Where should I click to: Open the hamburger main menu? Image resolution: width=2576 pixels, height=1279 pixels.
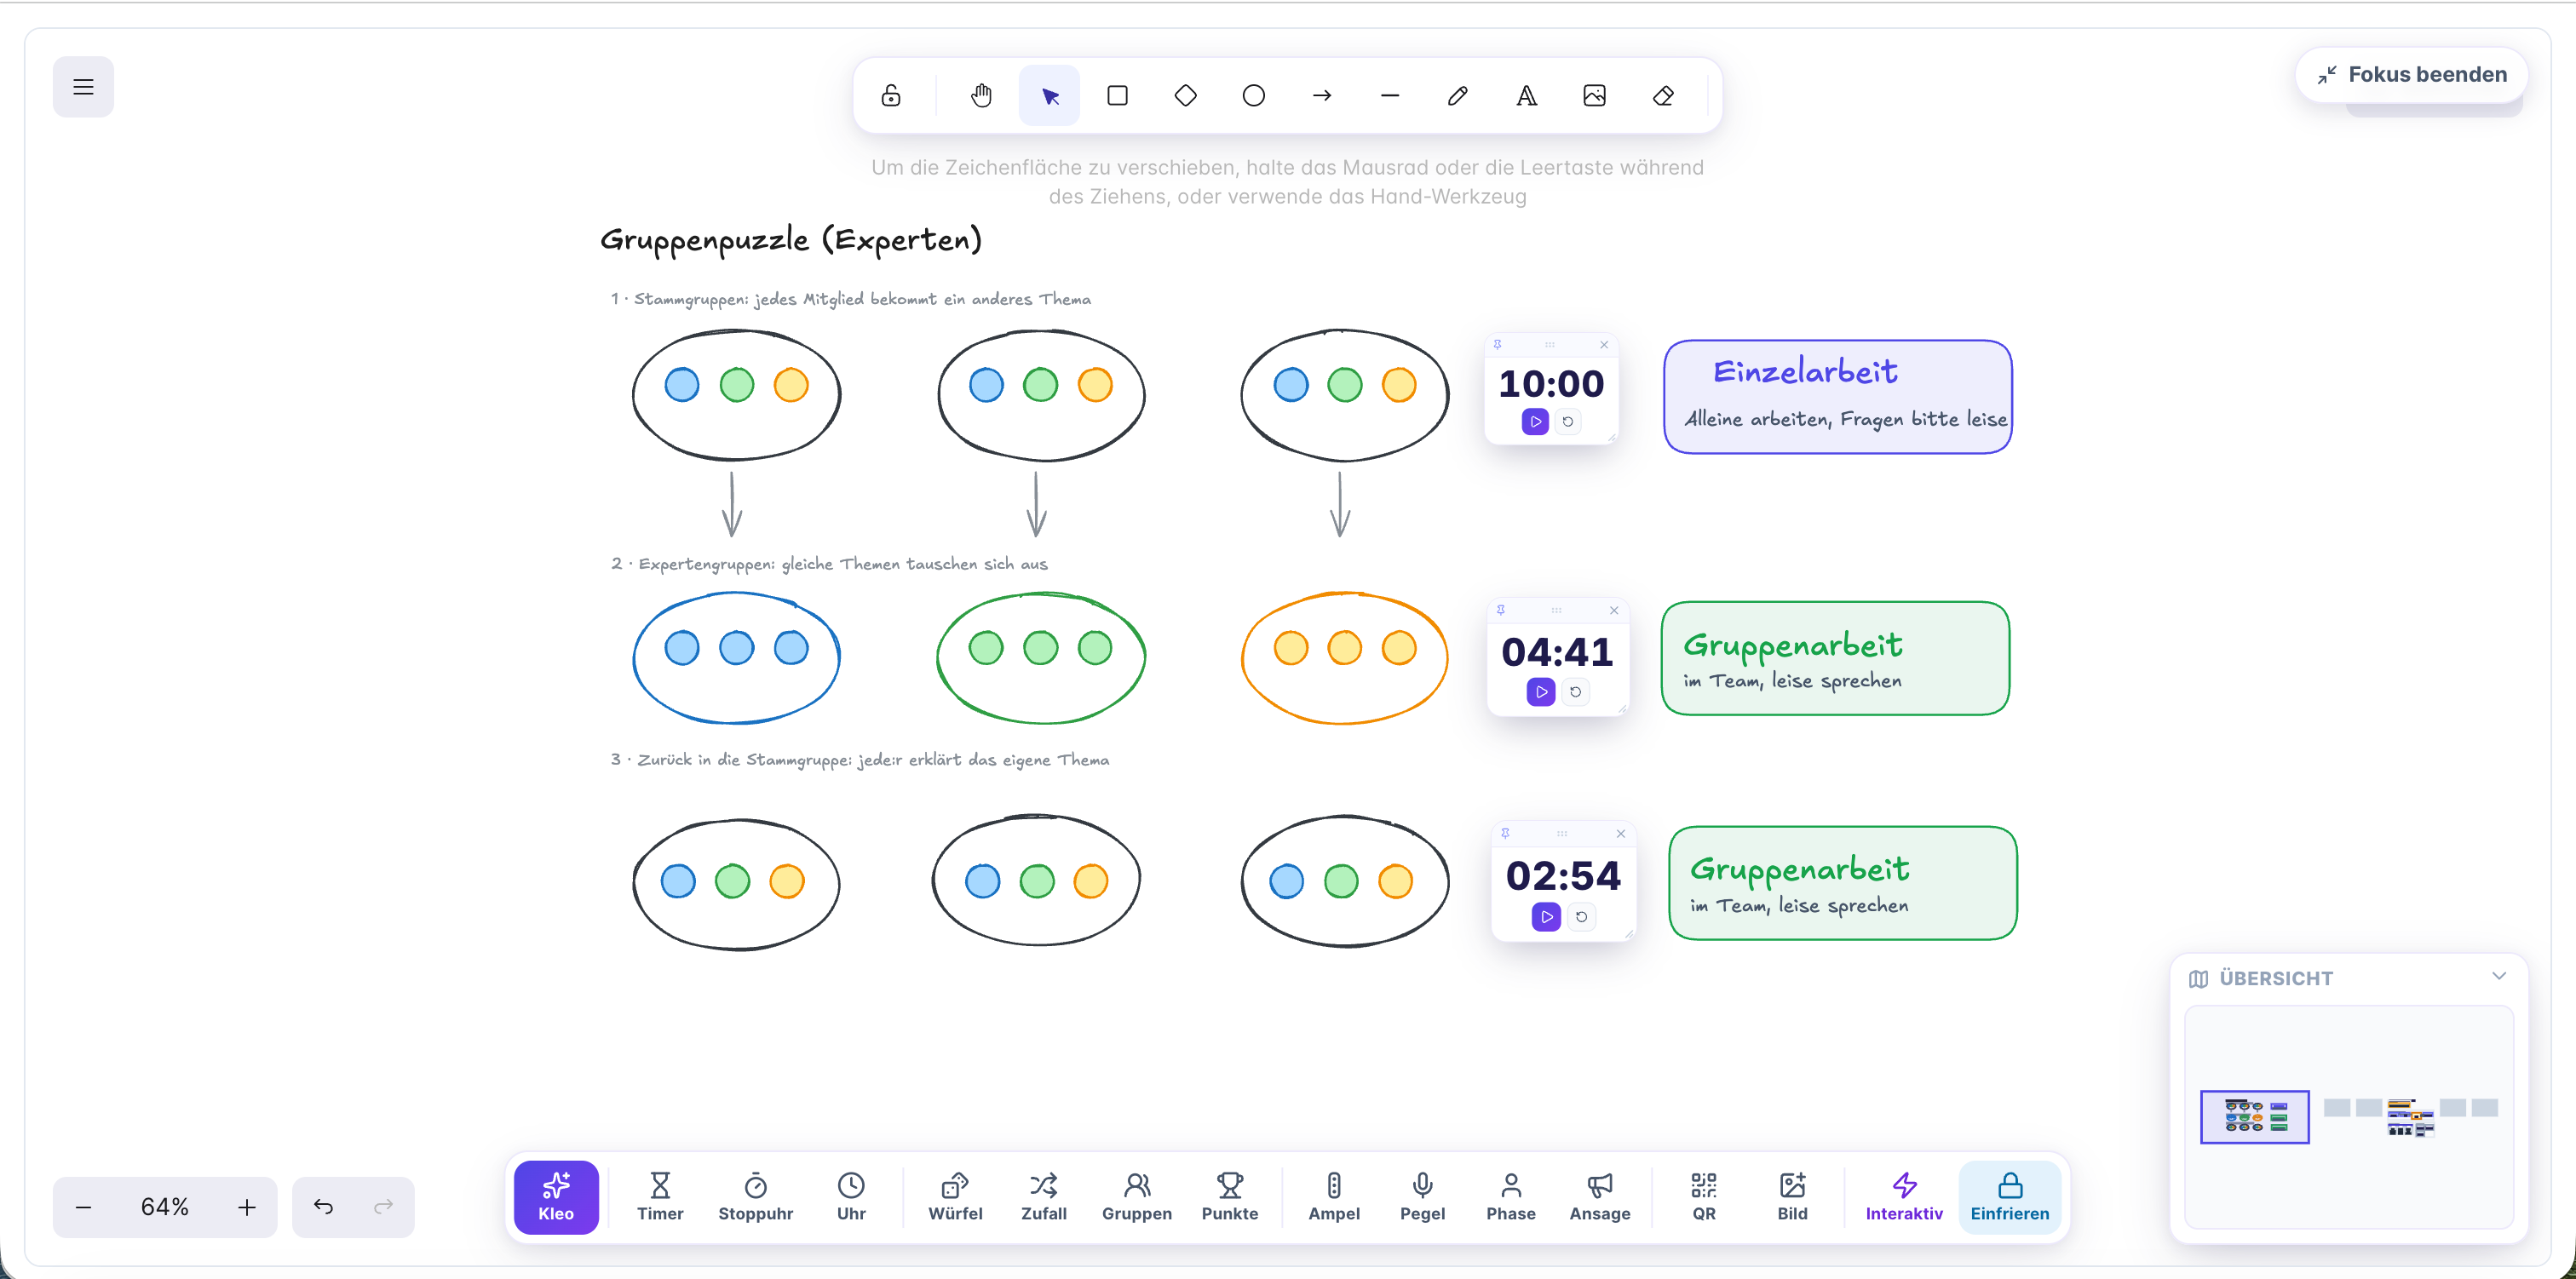coord(83,87)
